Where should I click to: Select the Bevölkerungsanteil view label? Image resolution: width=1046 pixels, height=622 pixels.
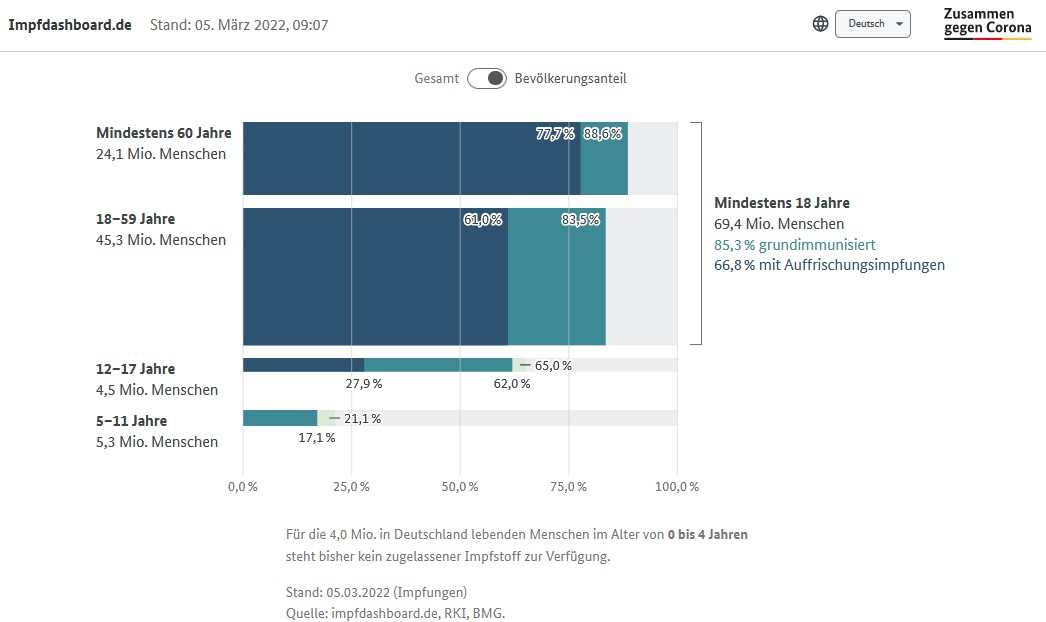coord(570,78)
